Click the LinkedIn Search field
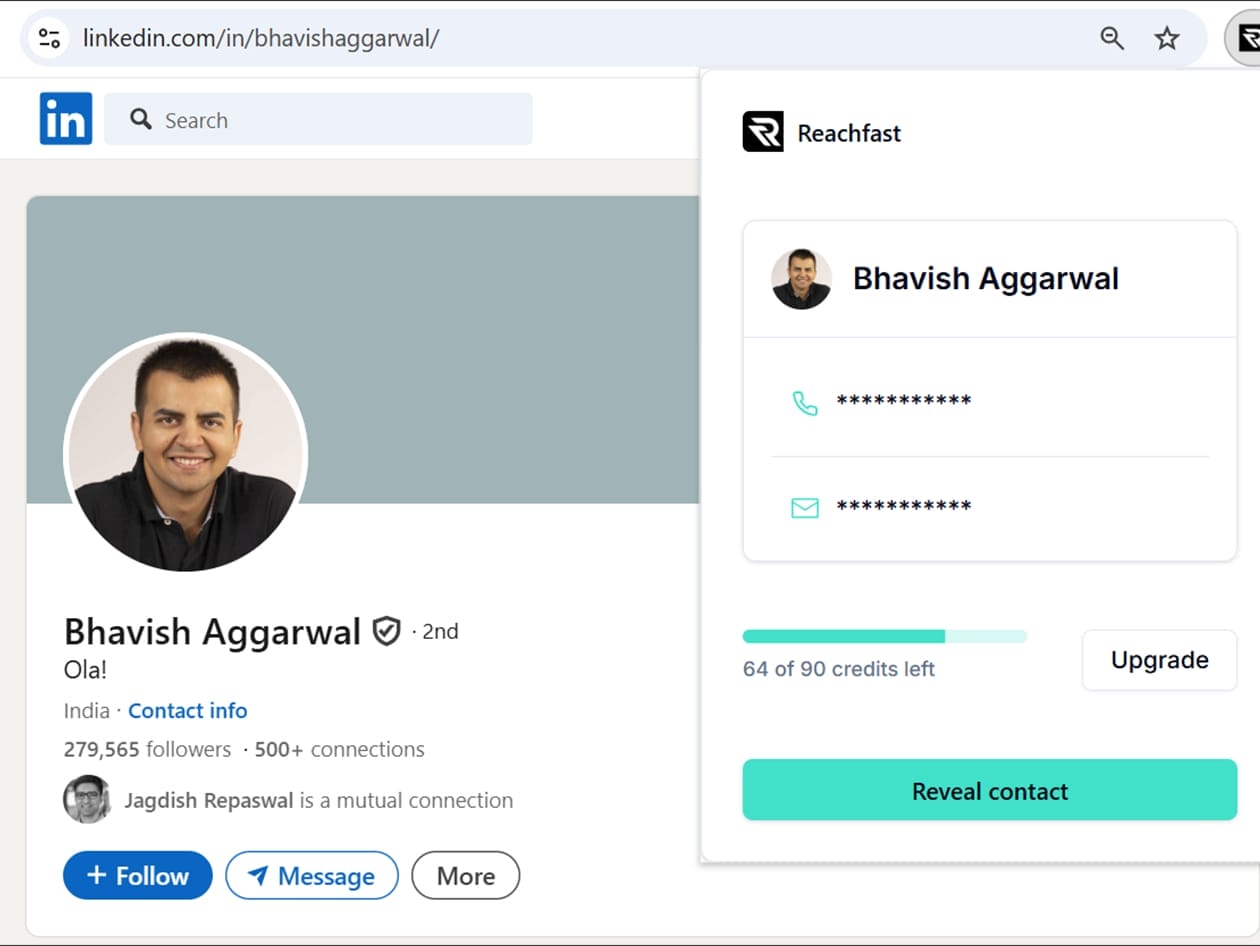The height and width of the screenshot is (946, 1260). coord(330,120)
